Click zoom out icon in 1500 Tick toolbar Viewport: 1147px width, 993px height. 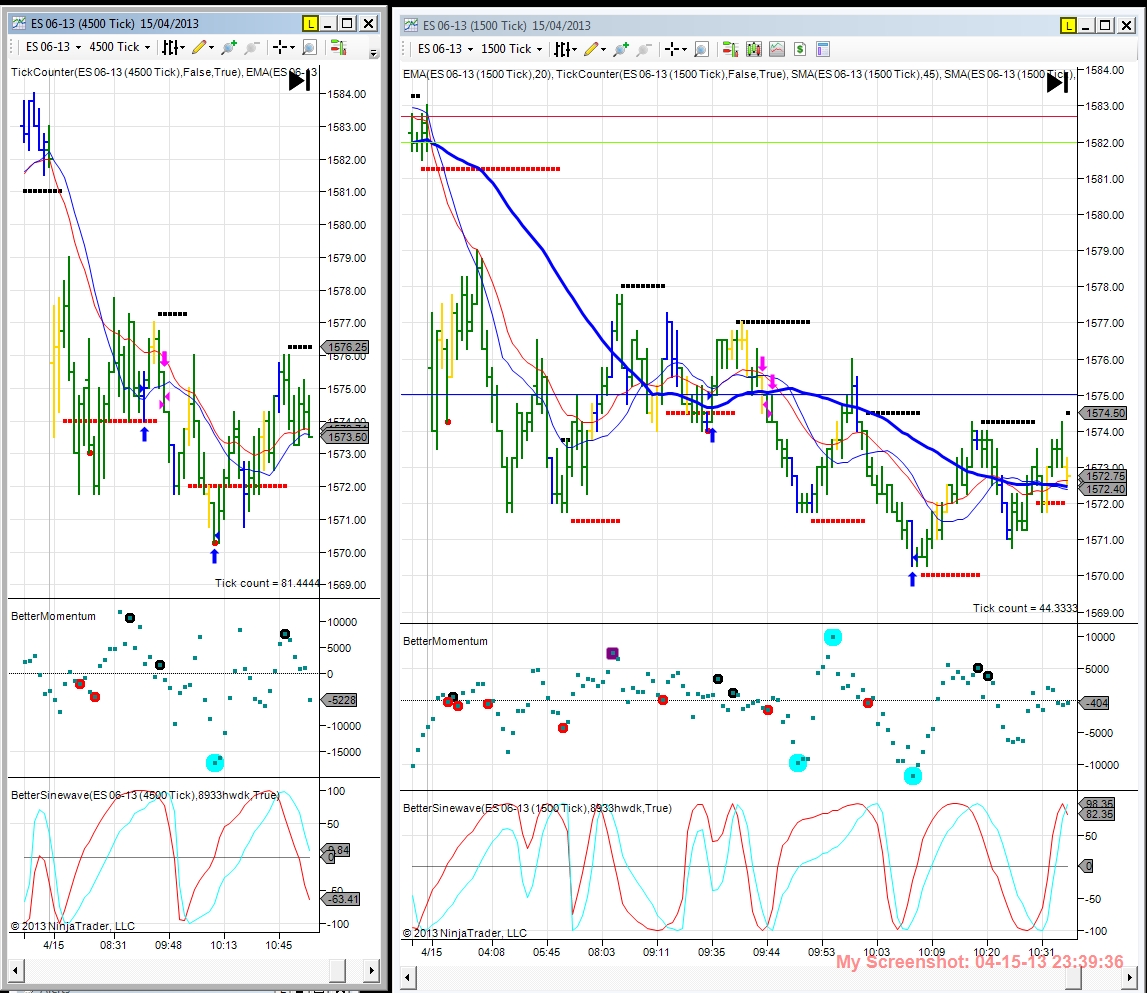click(644, 49)
